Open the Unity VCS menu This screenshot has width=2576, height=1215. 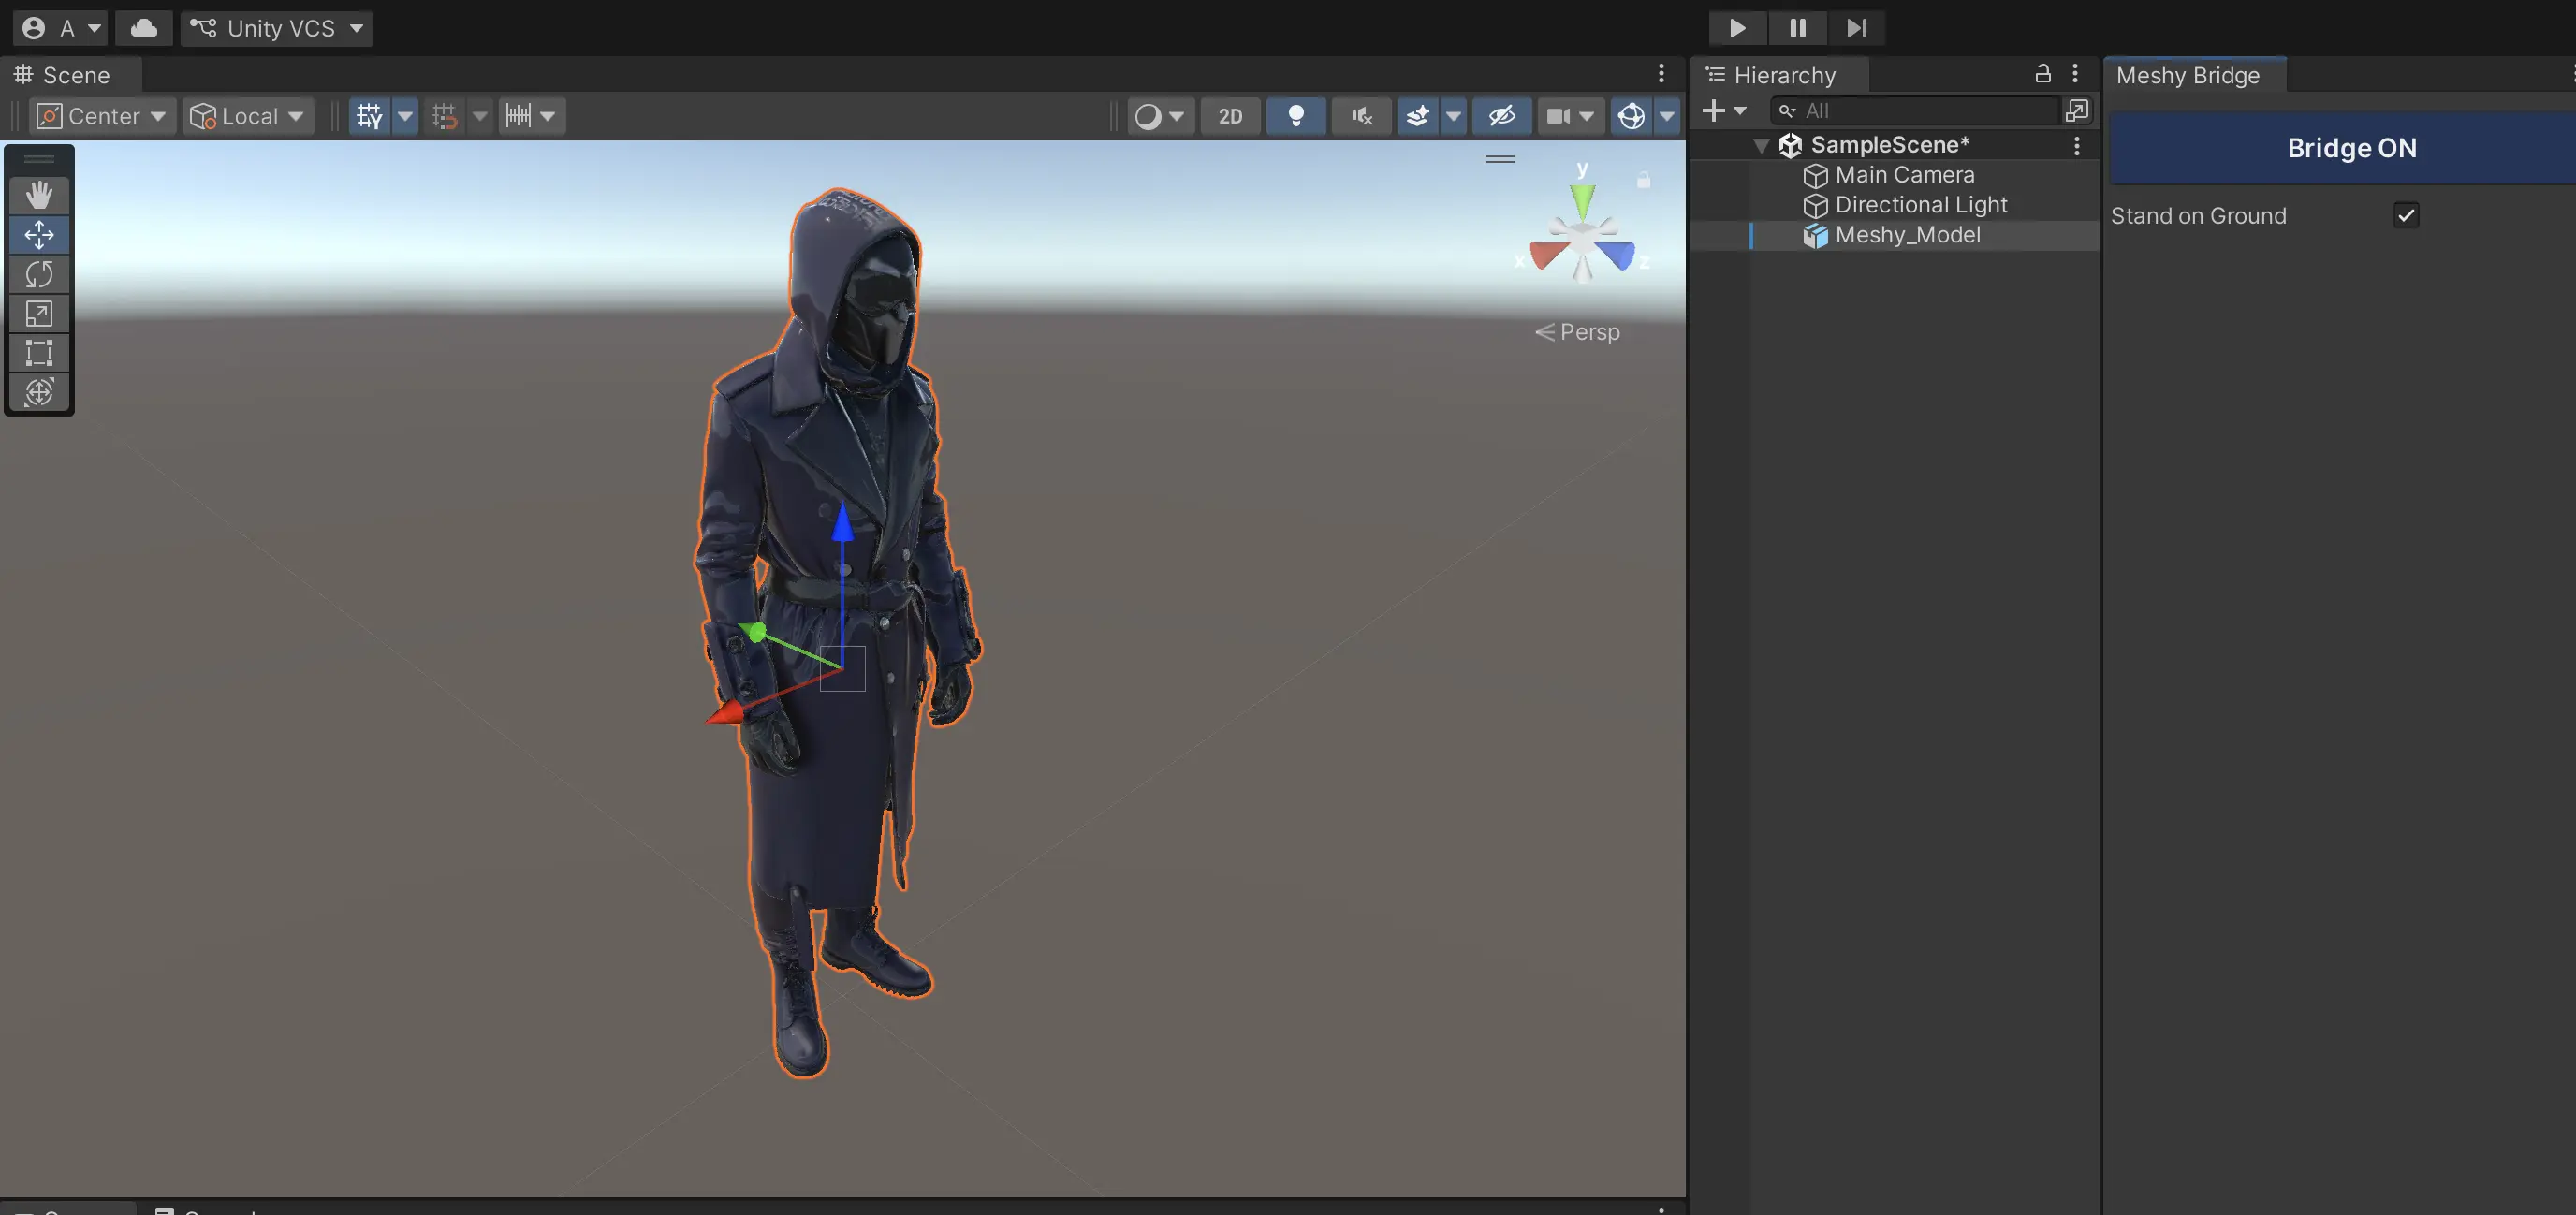tap(278, 28)
